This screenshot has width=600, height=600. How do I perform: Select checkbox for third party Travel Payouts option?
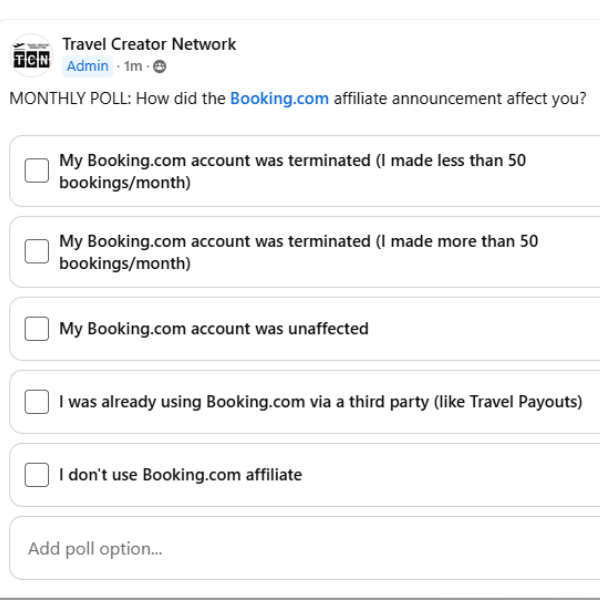(37, 402)
